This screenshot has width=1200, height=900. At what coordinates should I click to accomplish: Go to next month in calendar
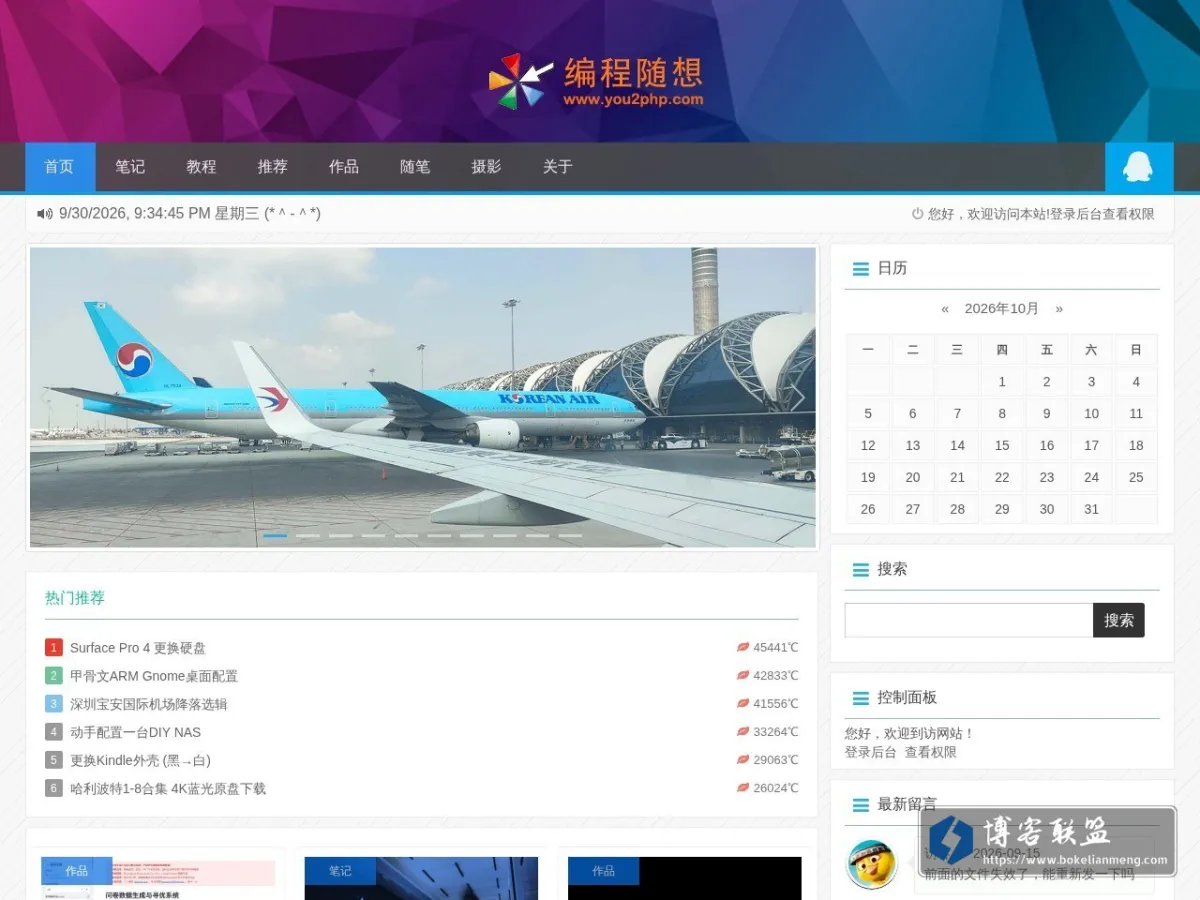tap(1059, 309)
